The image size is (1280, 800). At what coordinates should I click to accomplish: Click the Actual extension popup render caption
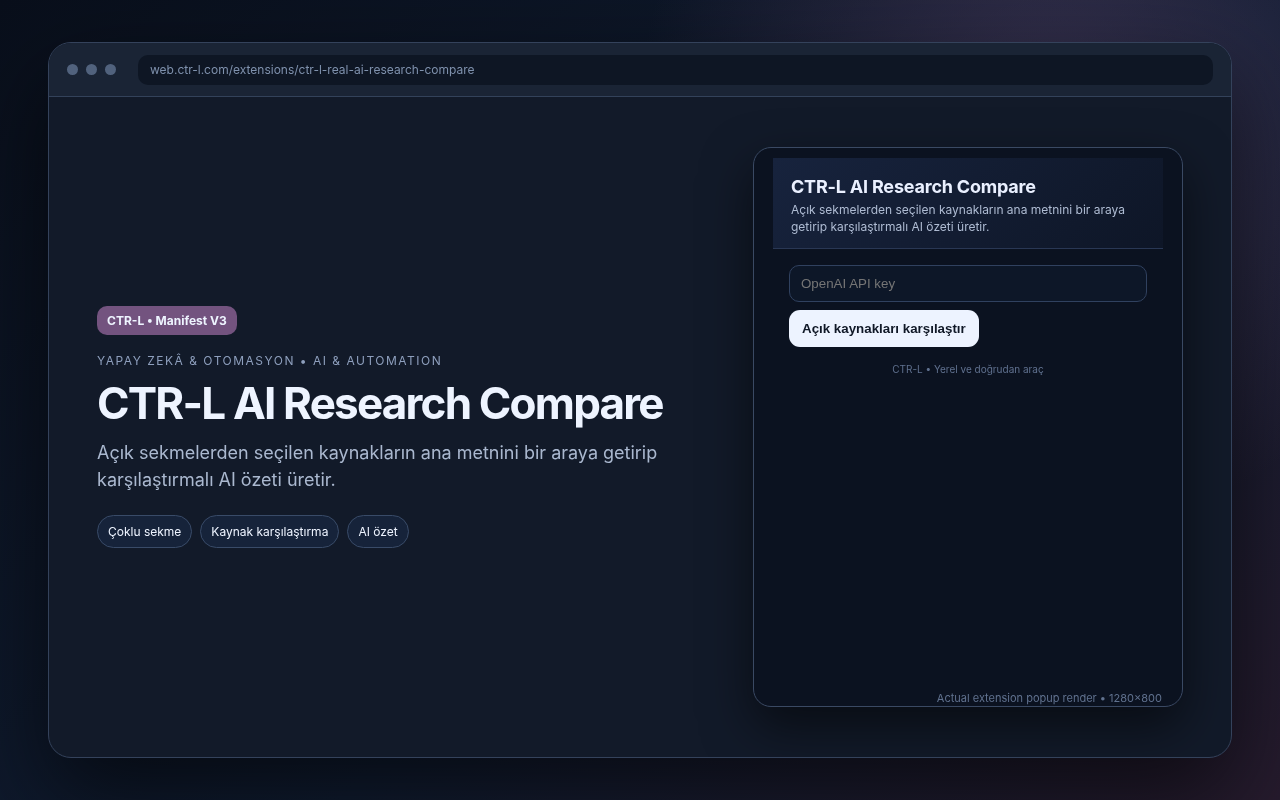(1049, 698)
